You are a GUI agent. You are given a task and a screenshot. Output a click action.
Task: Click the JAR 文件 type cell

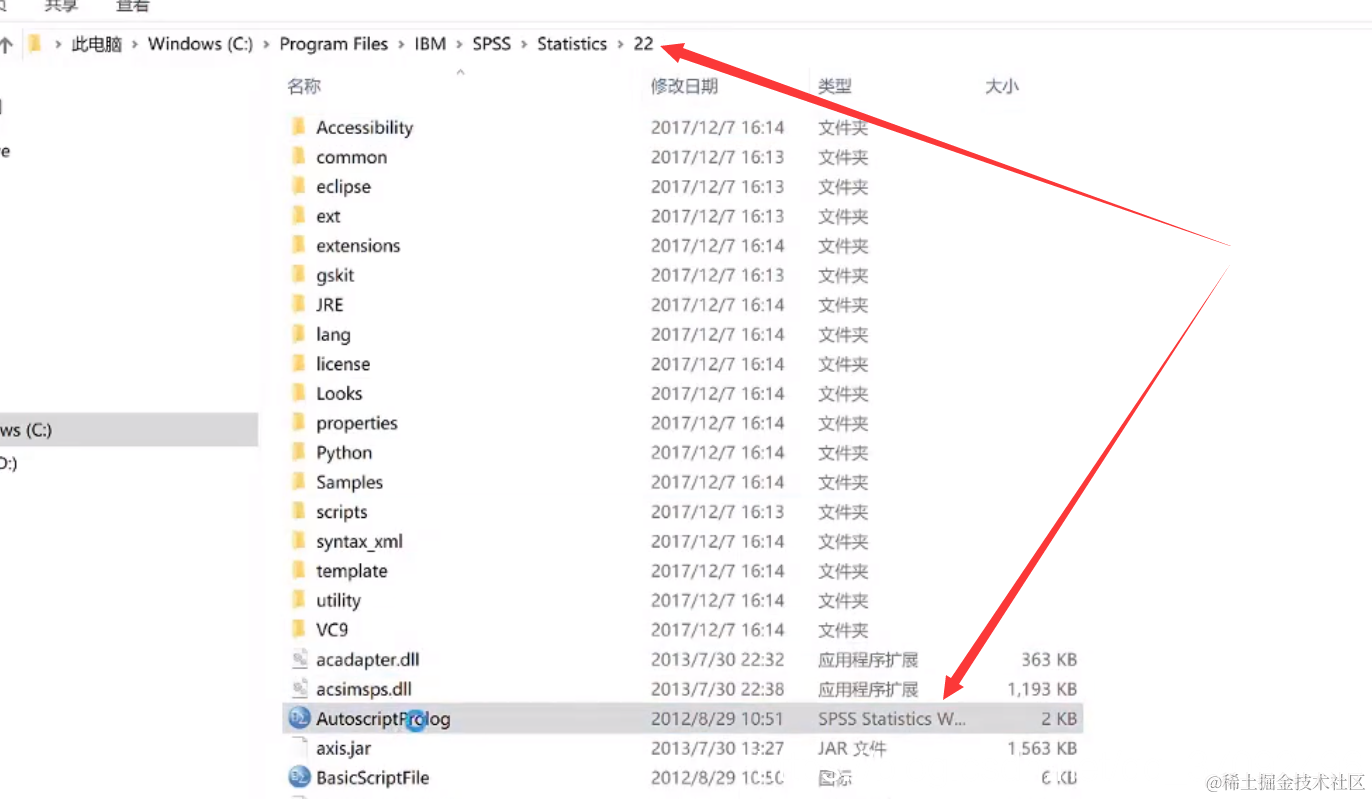tap(852, 748)
